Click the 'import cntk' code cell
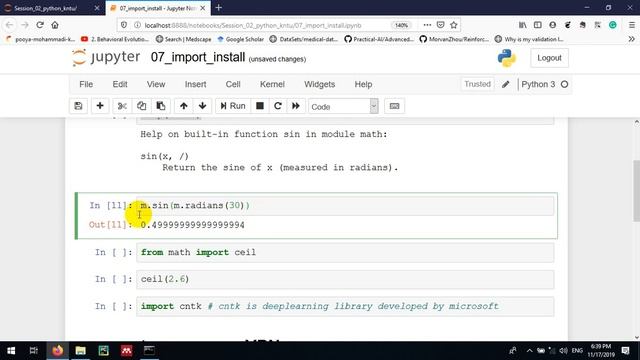Viewport: 640px width, 360px height. pyautogui.click(x=345, y=306)
